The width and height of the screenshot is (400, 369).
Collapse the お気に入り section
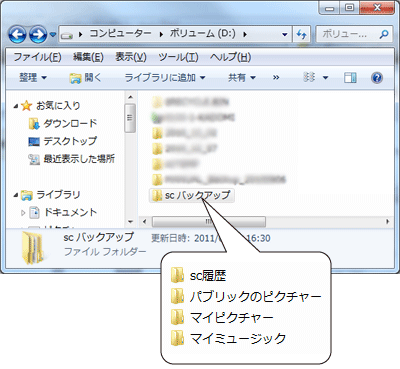16,106
